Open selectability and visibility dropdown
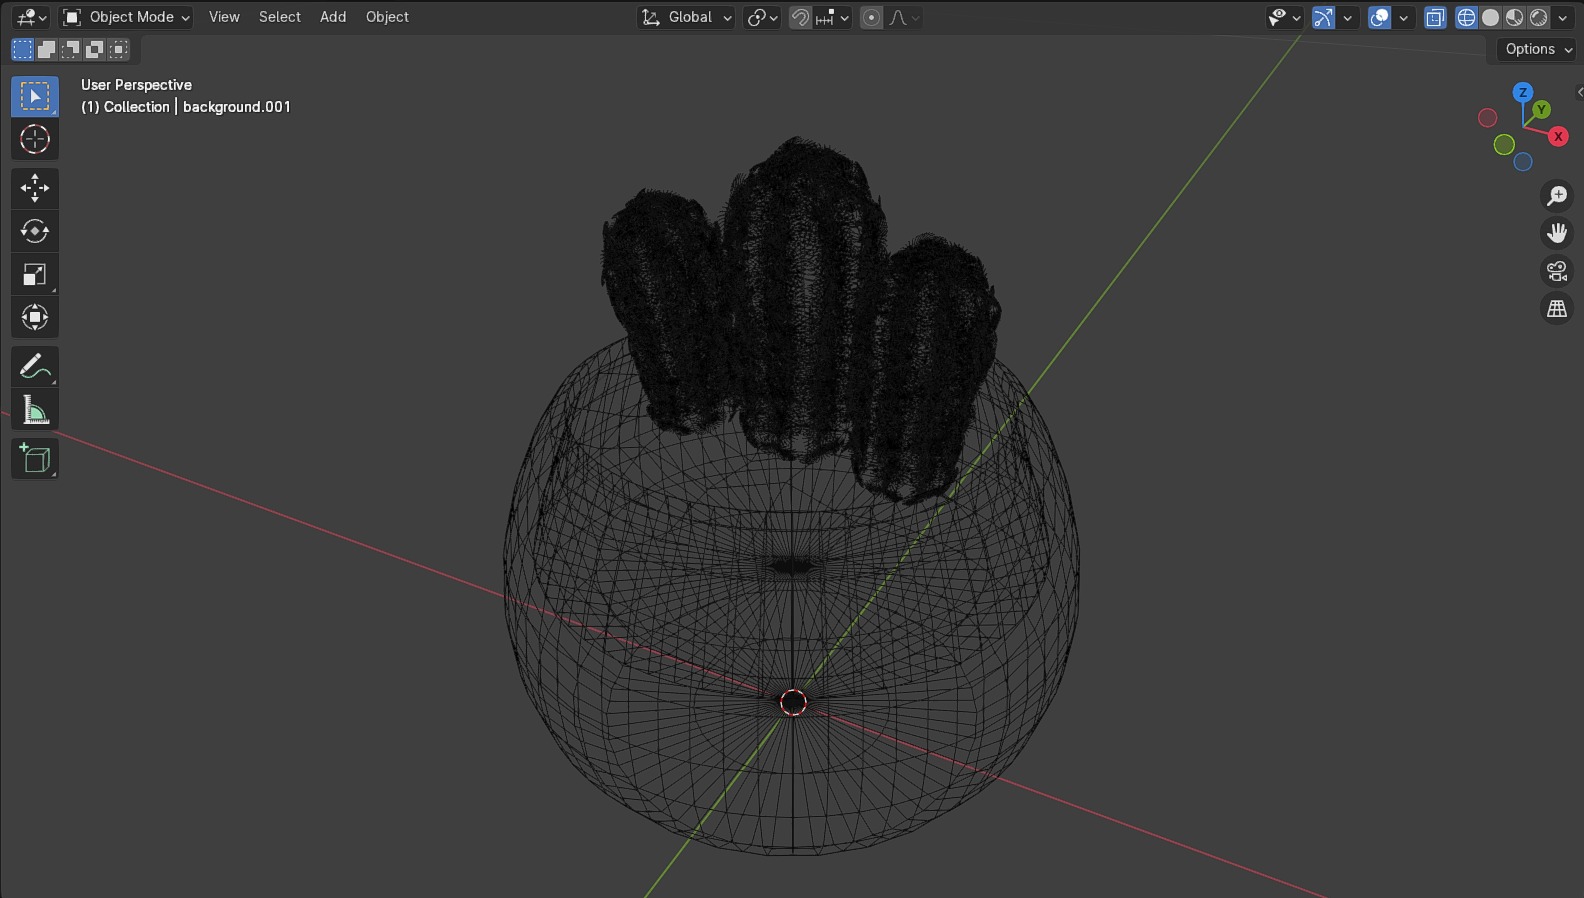Viewport: 1584px width, 898px height. pyautogui.click(x=1284, y=17)
